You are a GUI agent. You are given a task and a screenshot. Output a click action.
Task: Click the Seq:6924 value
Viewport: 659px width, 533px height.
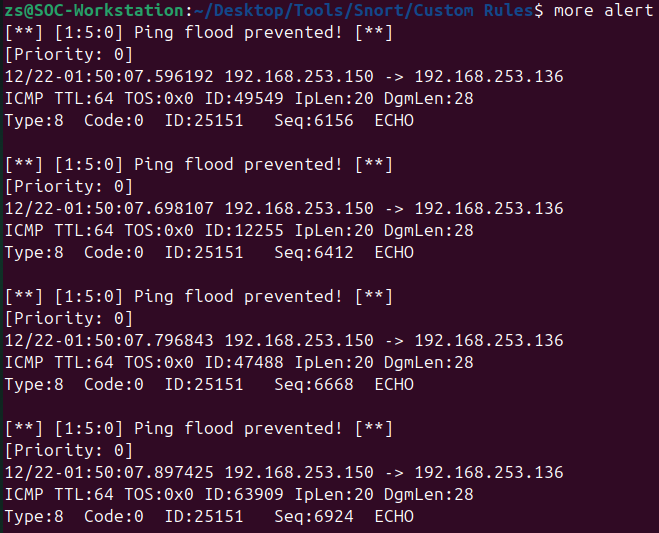pyautogui.click(x=314, y=517)
